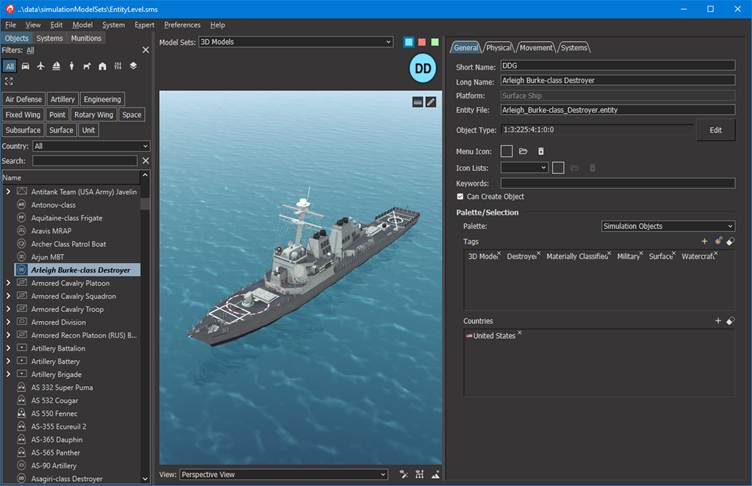Toggle the Surface category filter
Image resolution: width=752 pixels, height=486 pixels.
[x=61, y=130]
